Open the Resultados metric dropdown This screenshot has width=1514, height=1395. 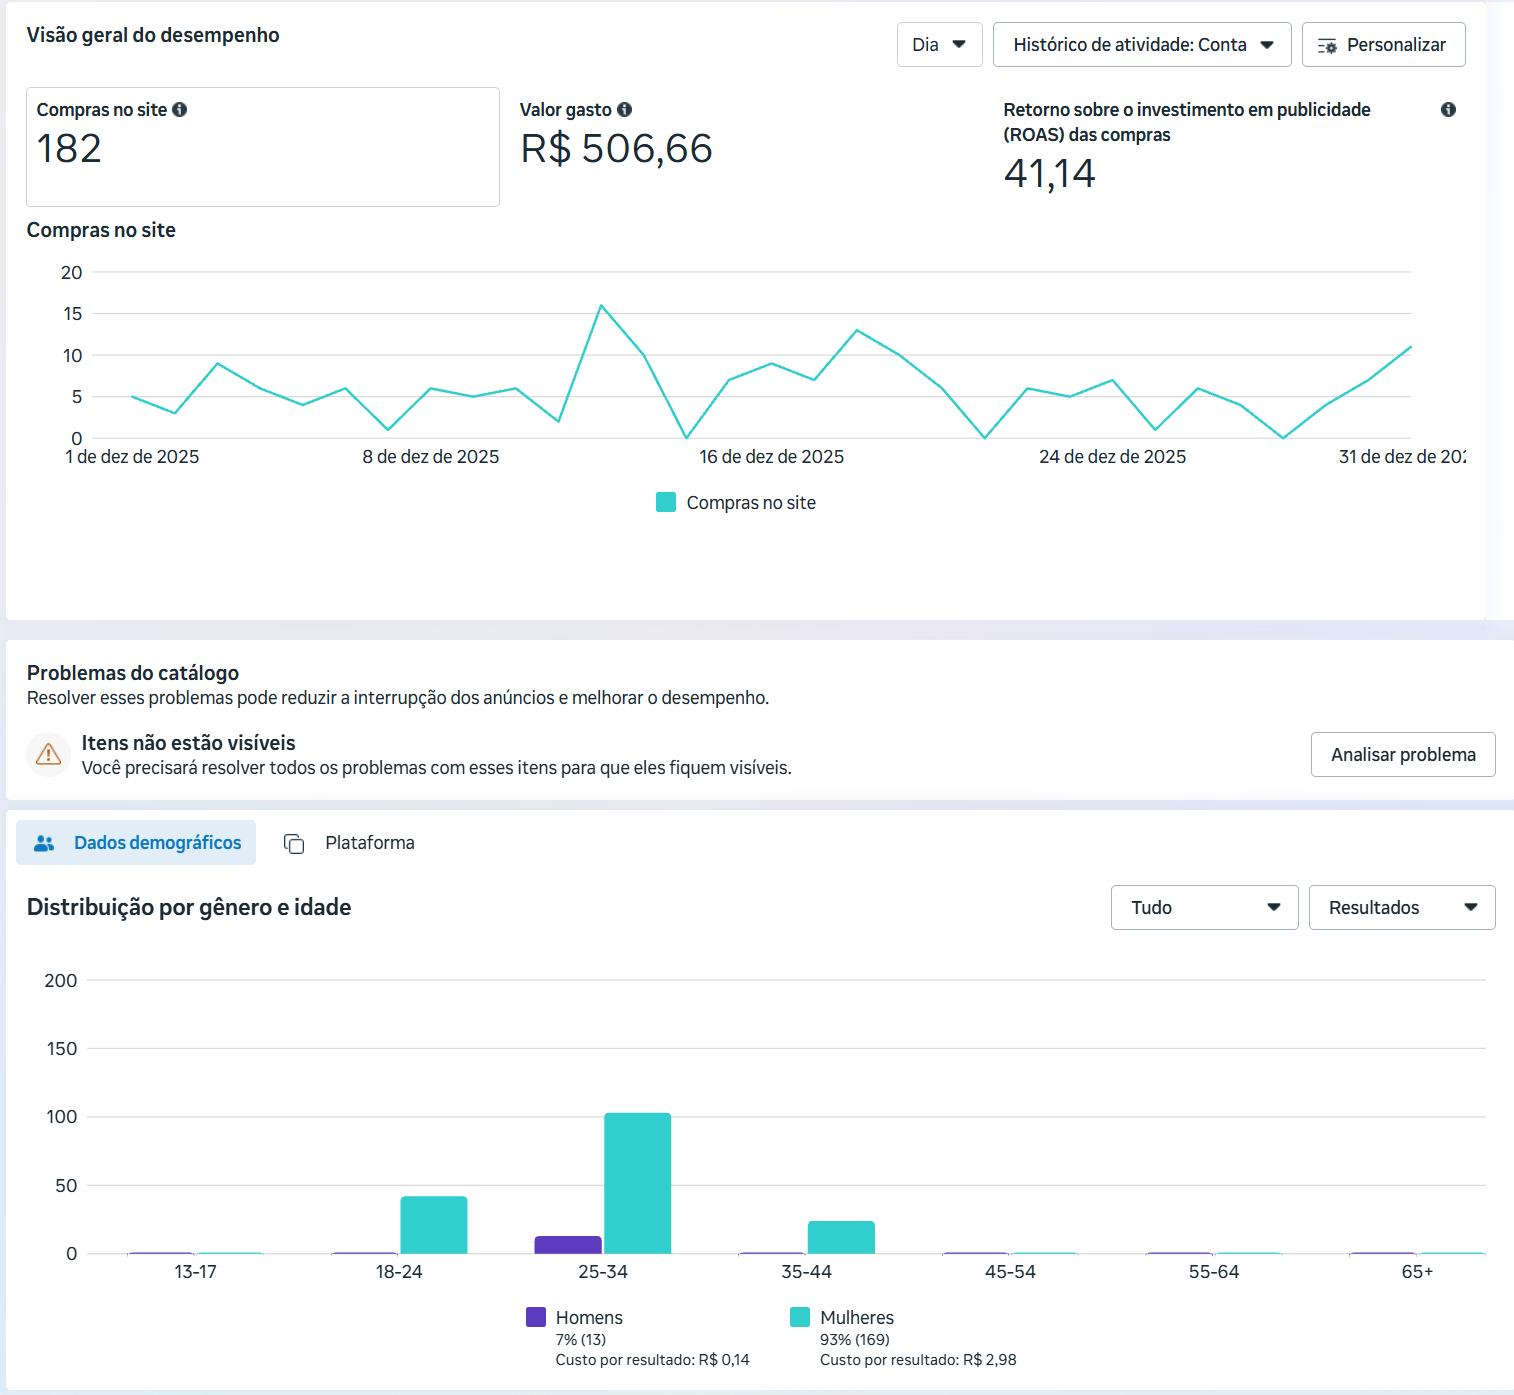(x=1402, y=907)
